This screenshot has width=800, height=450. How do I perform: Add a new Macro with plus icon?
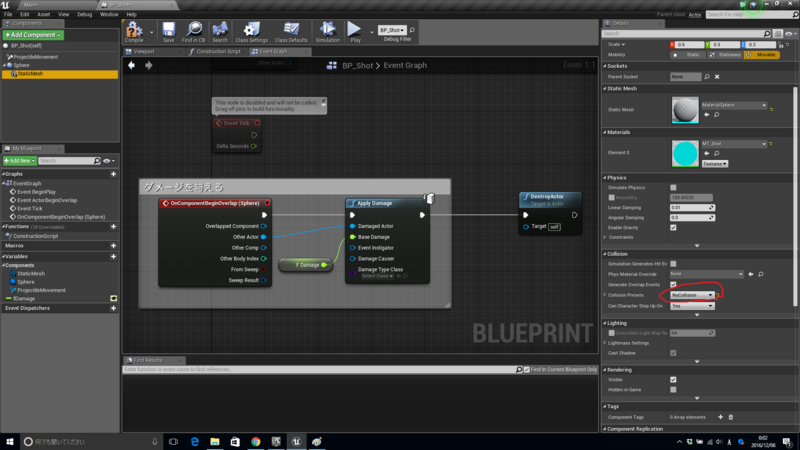pyautogui.click(x=113, y=245)
